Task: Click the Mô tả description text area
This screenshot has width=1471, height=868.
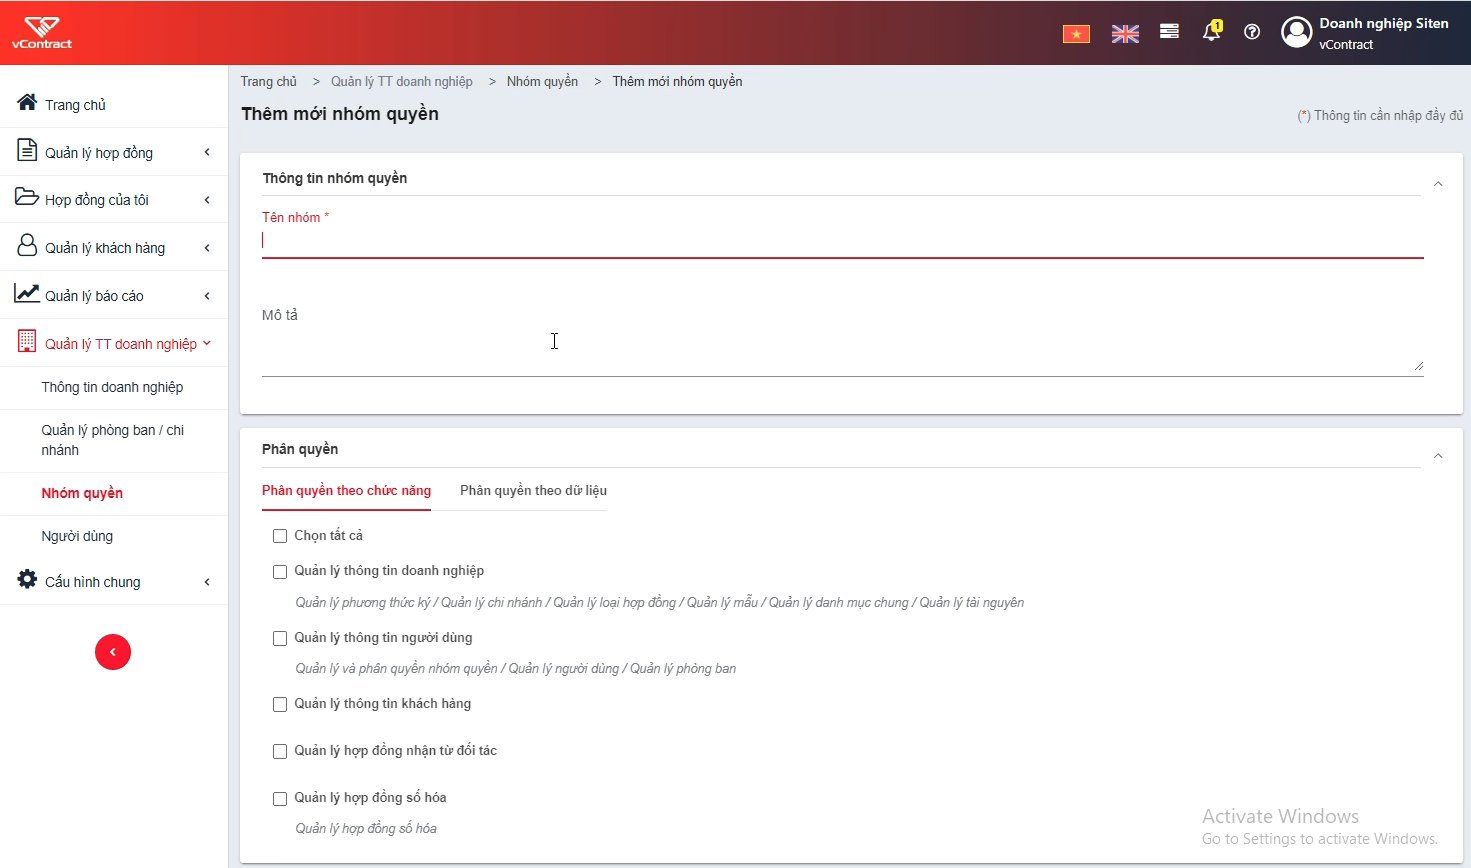Action: (842, 350)
